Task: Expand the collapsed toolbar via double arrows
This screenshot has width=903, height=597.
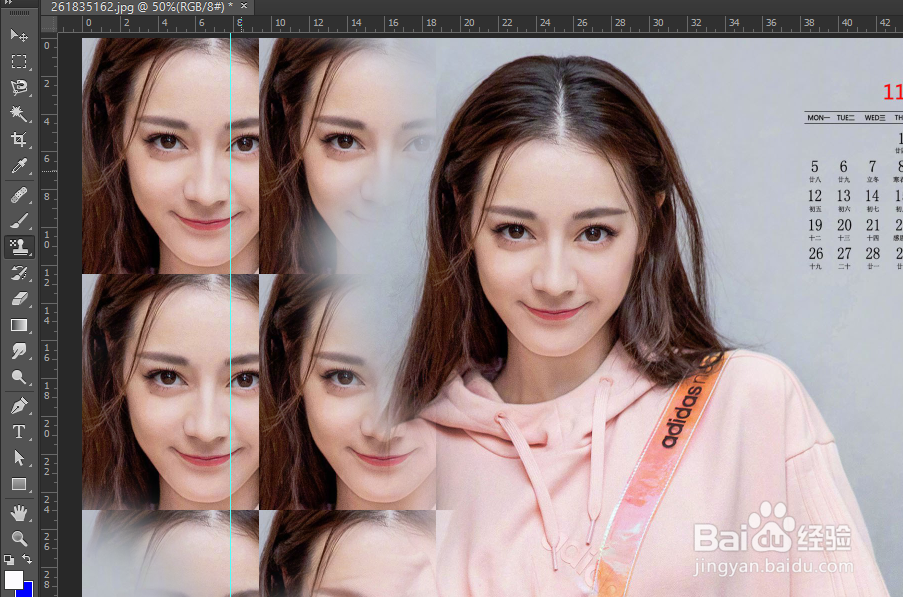Action: tap(8, 2)
